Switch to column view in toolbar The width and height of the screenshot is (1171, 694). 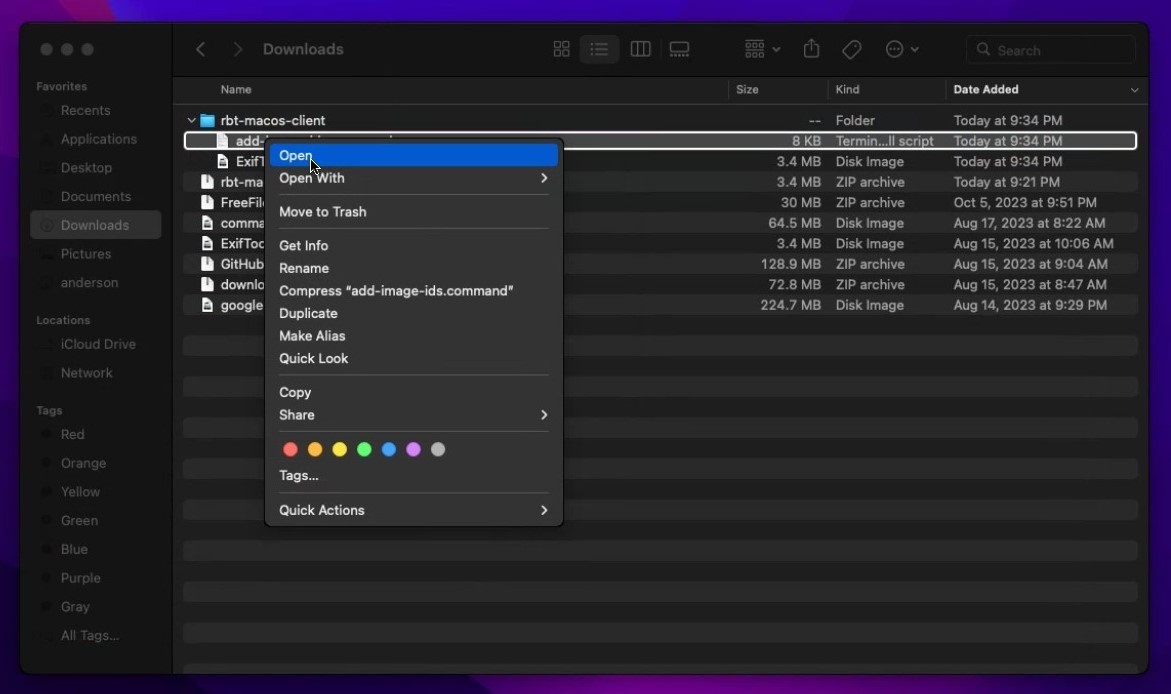(x=640, y=49)
